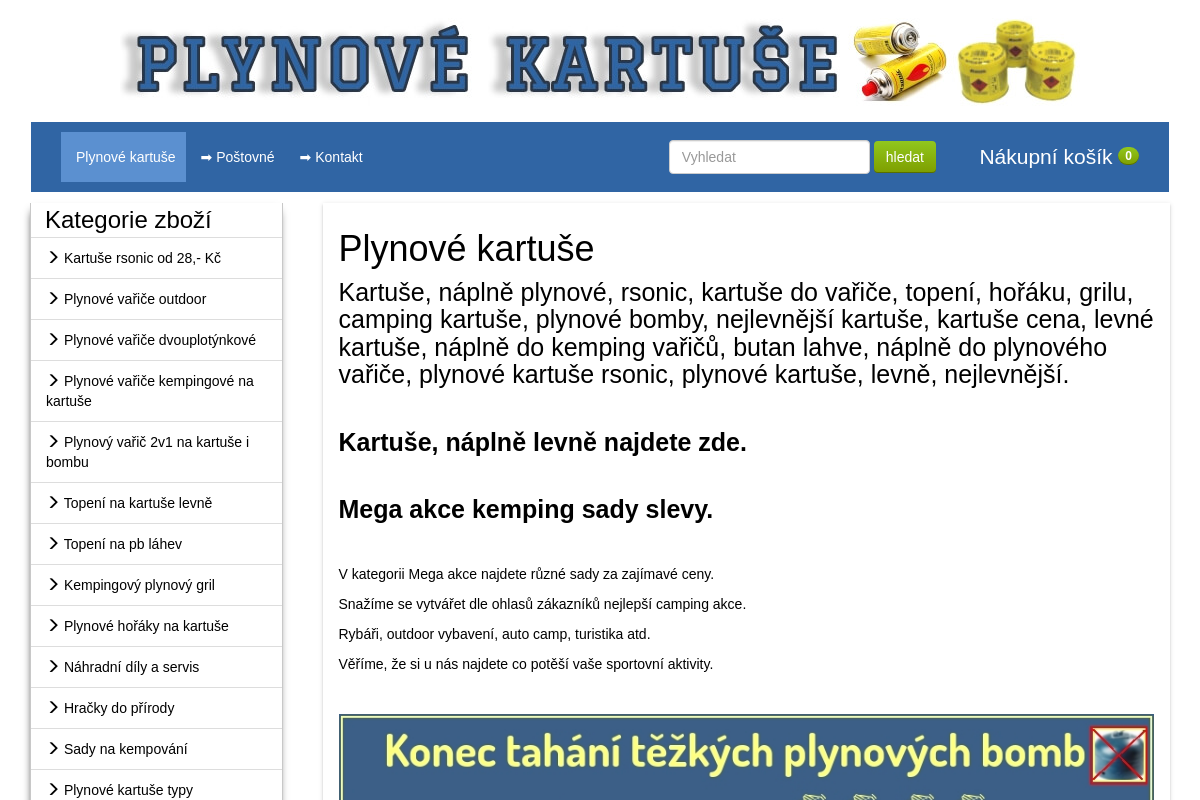Click the arrow icon before Poštovné
1200x800 pixels.
click(x=206, y=157)
